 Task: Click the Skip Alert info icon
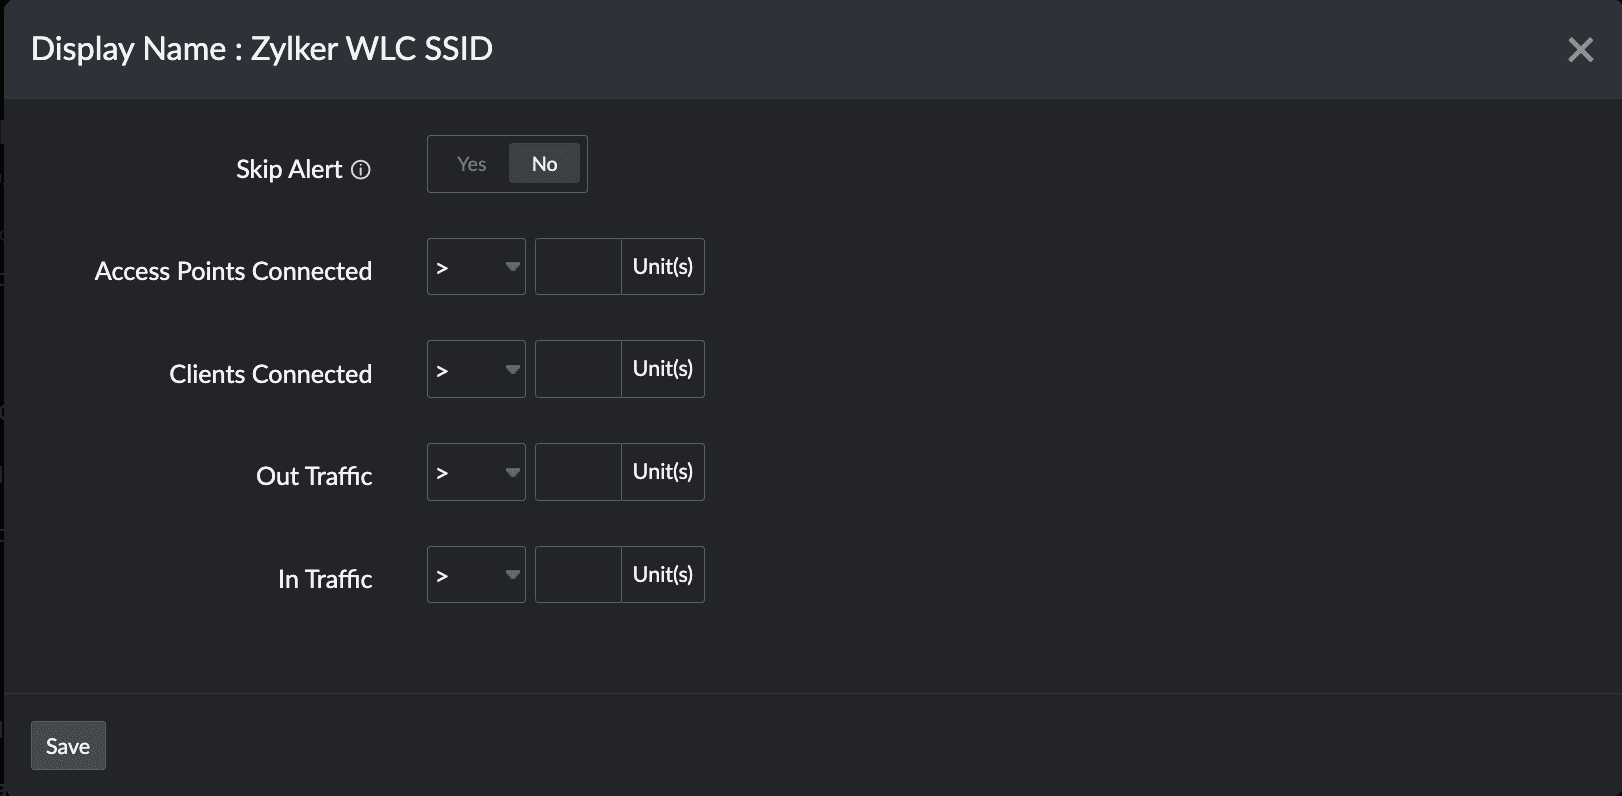(362, 170)
